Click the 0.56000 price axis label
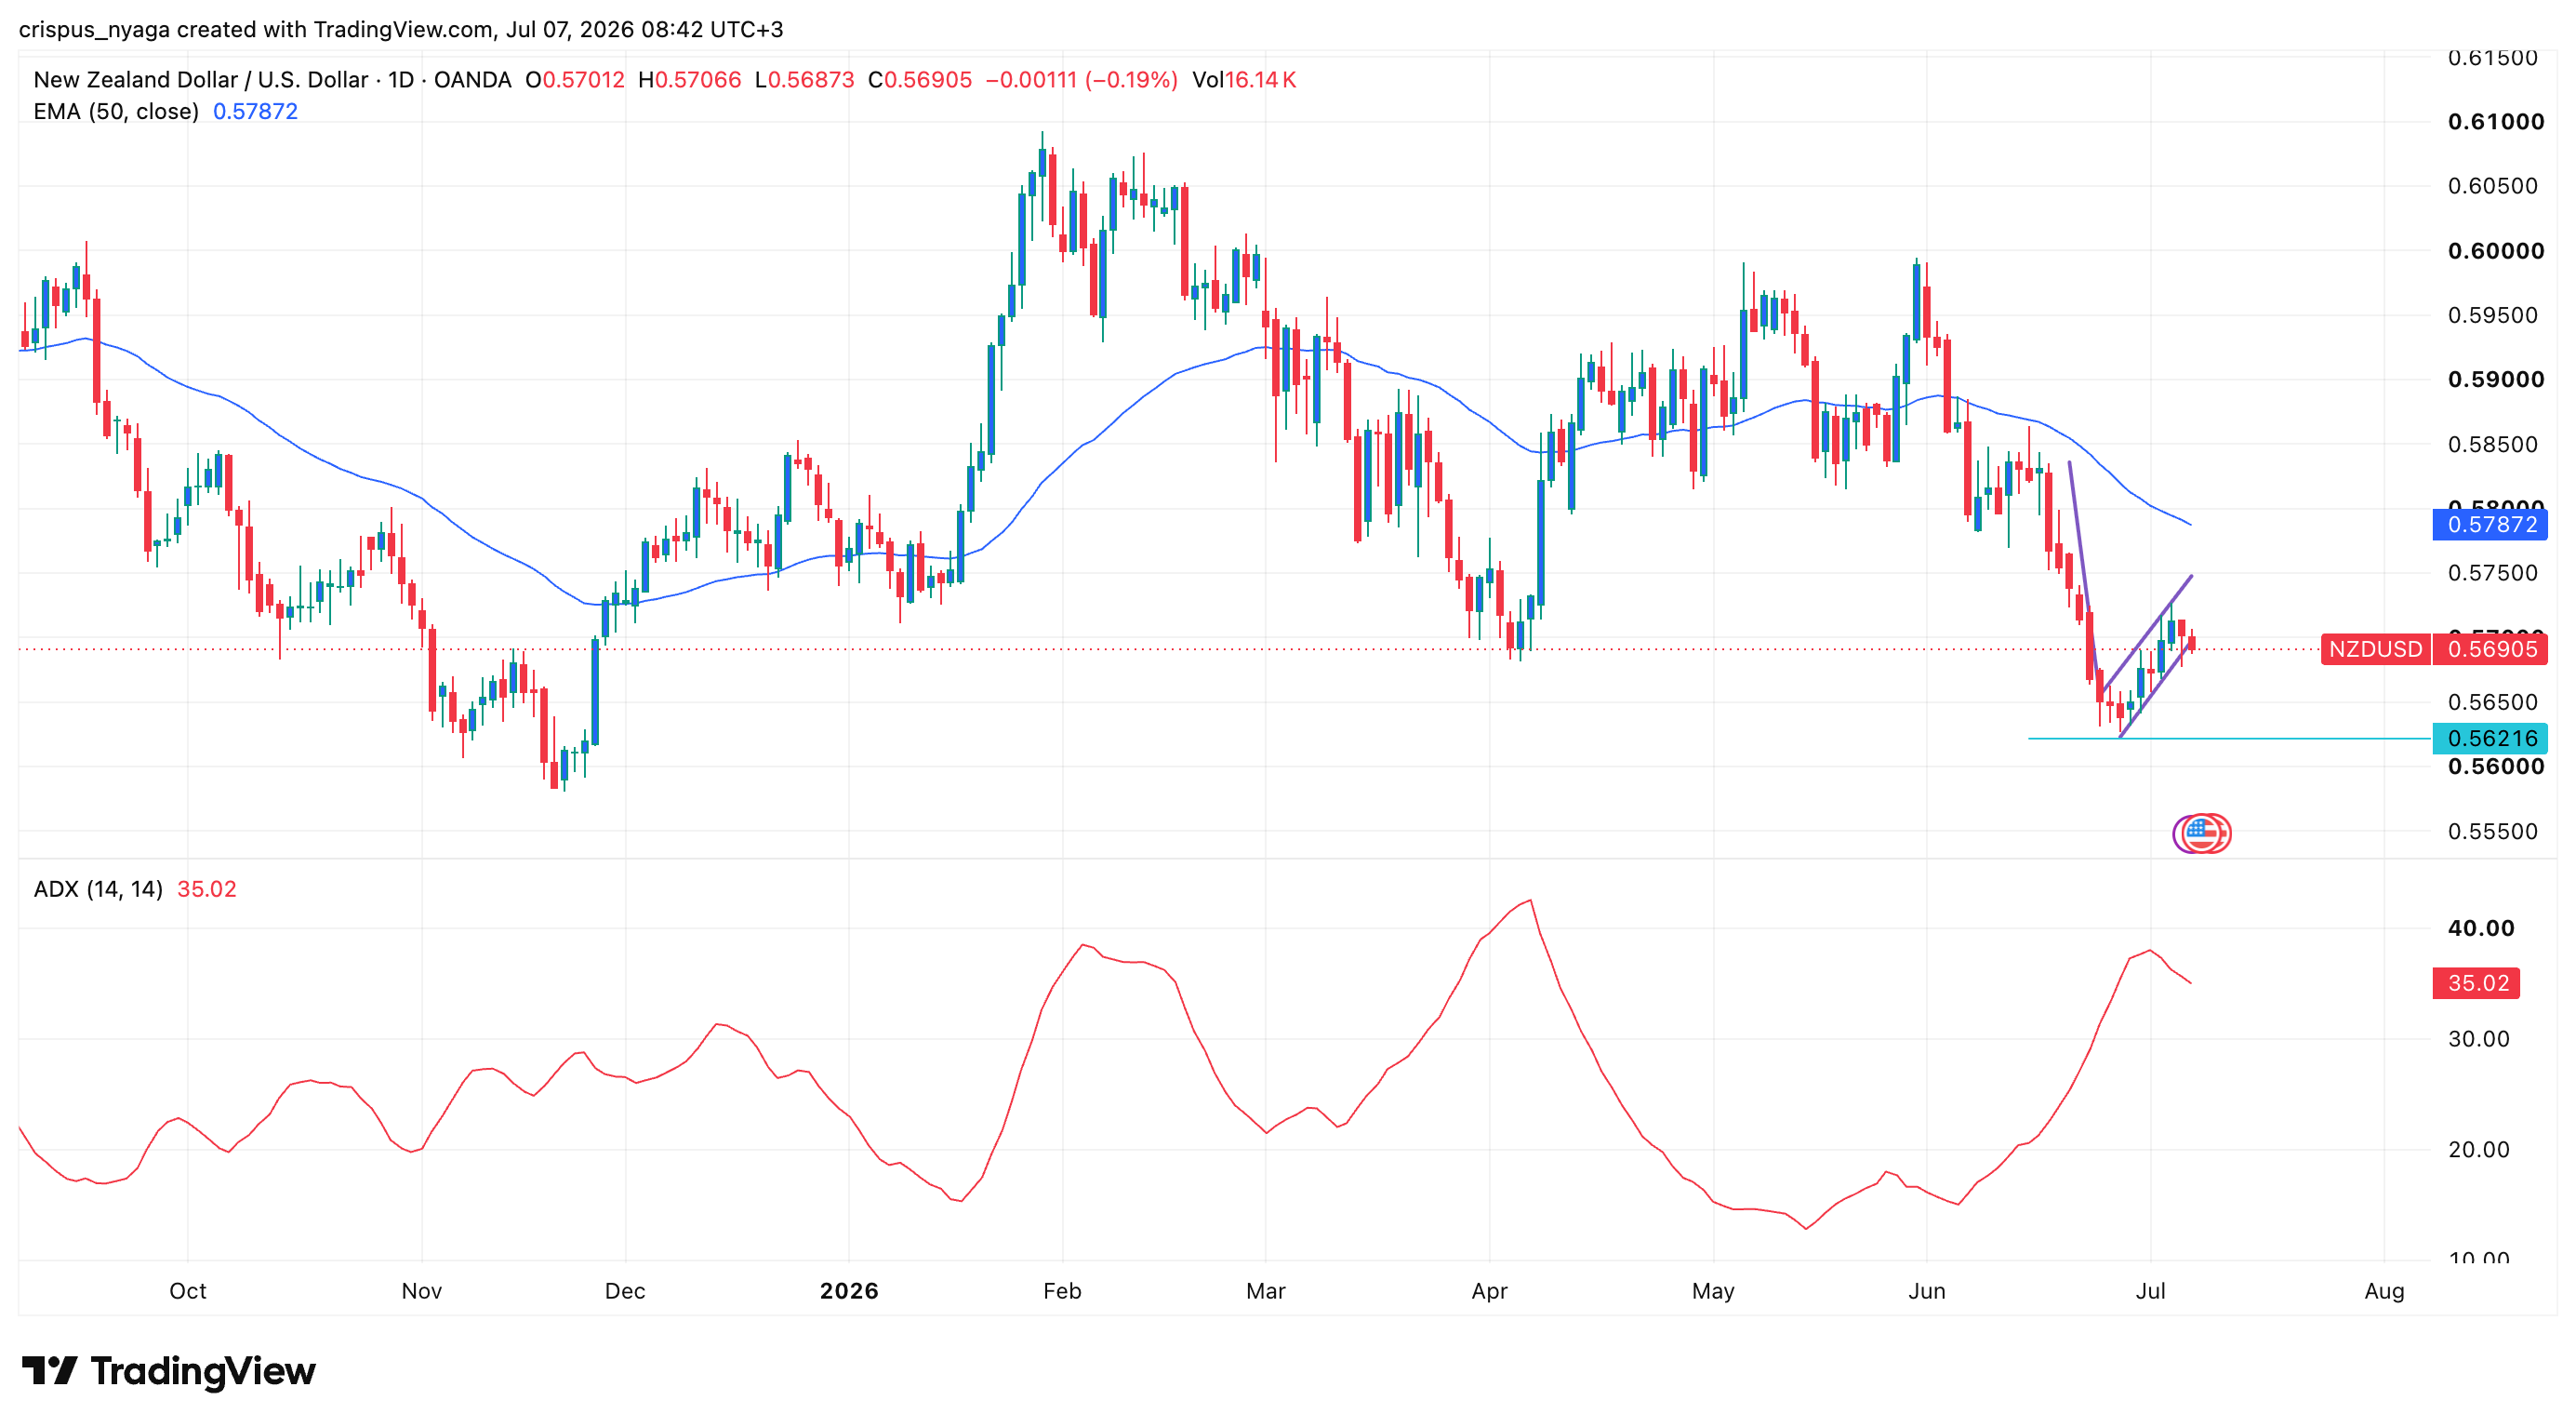 tap(2496, 767)
